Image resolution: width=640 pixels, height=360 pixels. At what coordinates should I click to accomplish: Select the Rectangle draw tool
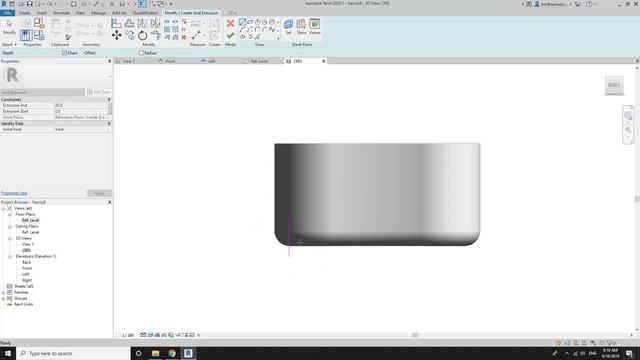click(250, 22)
